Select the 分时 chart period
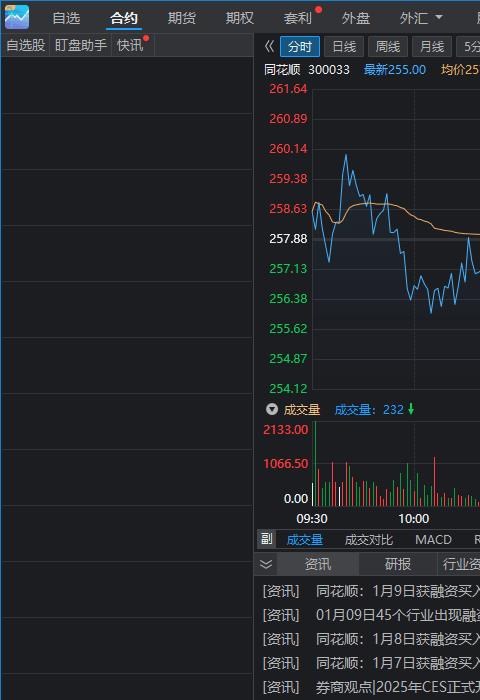 (300, 46)
